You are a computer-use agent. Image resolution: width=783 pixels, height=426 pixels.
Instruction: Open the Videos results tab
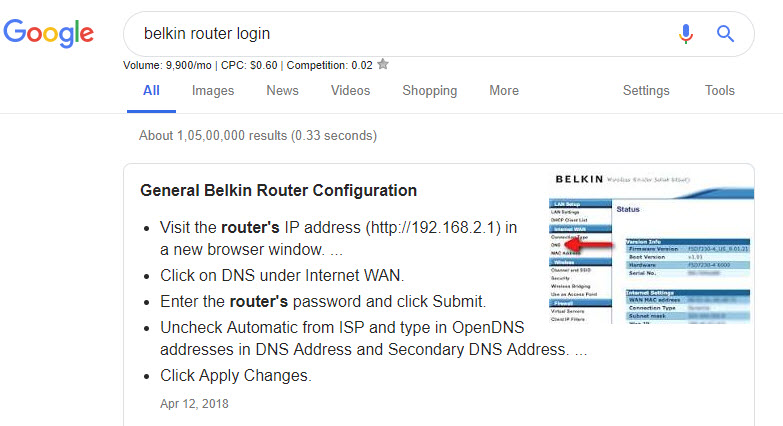[350, 90]
